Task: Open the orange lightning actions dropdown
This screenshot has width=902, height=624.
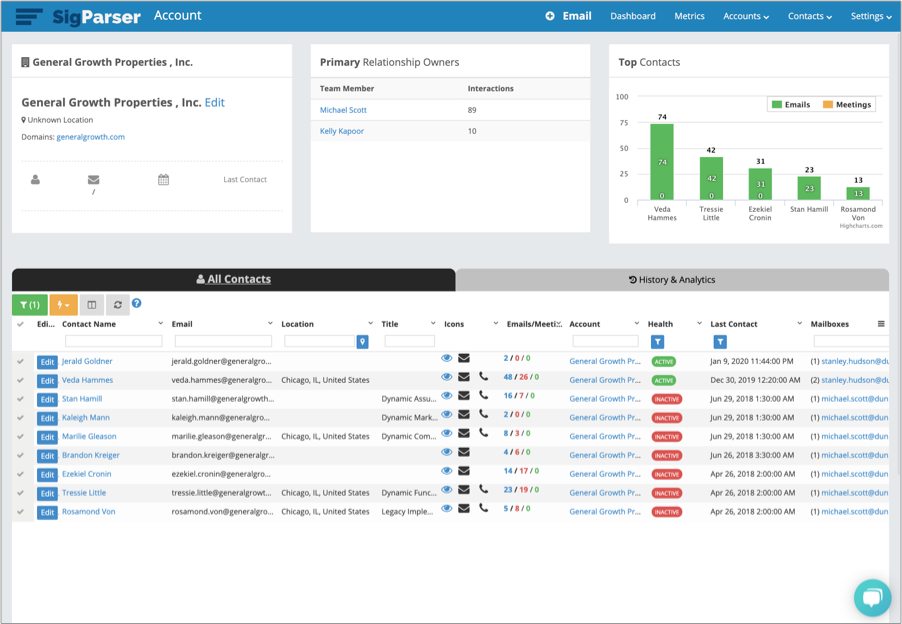Action: click(x=63, y=305)
